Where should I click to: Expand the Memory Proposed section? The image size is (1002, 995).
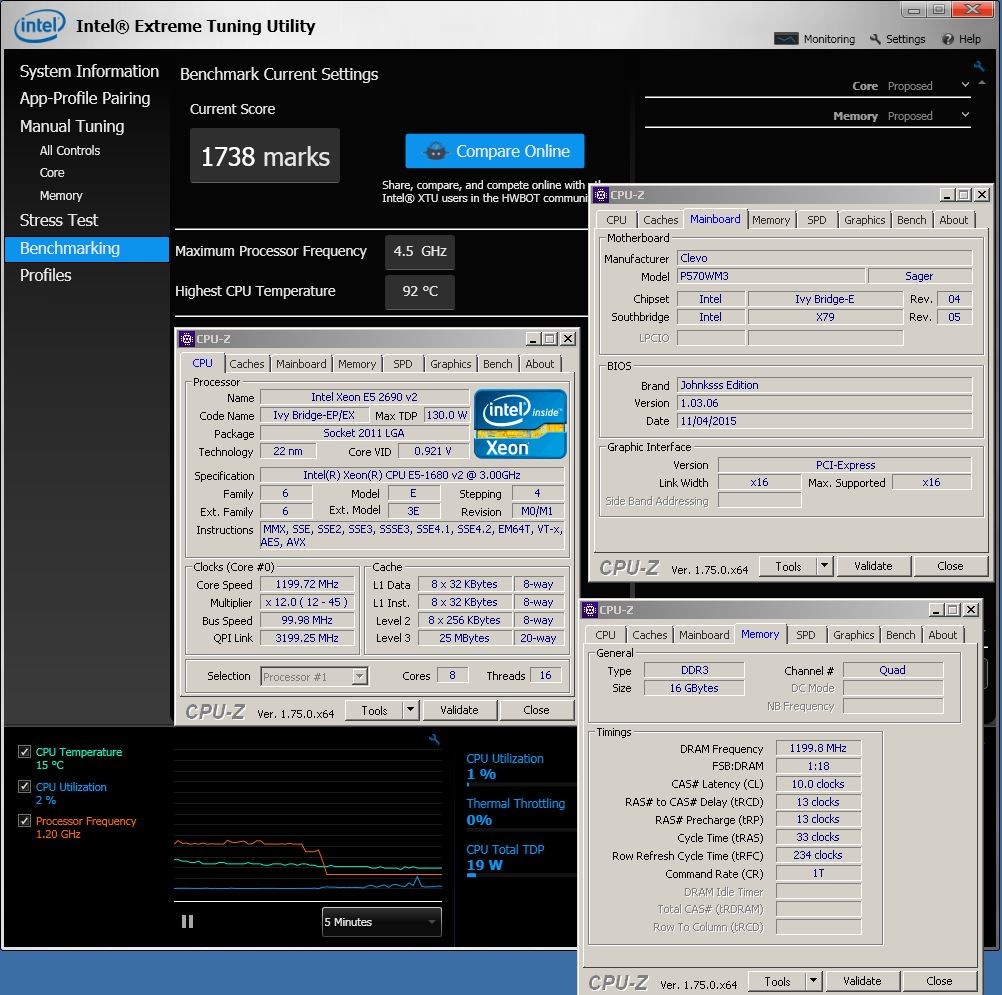(965, 115)
